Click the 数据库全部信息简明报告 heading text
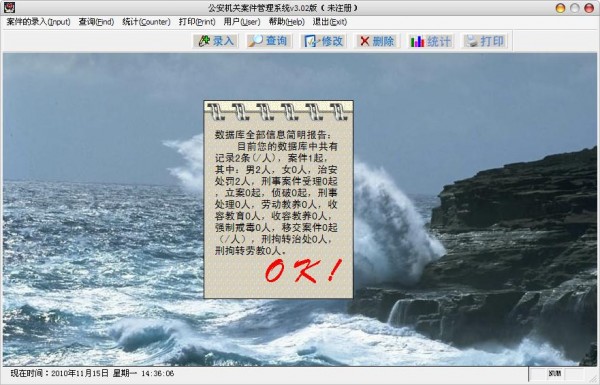600x385 pixels. tap(274, 135)
